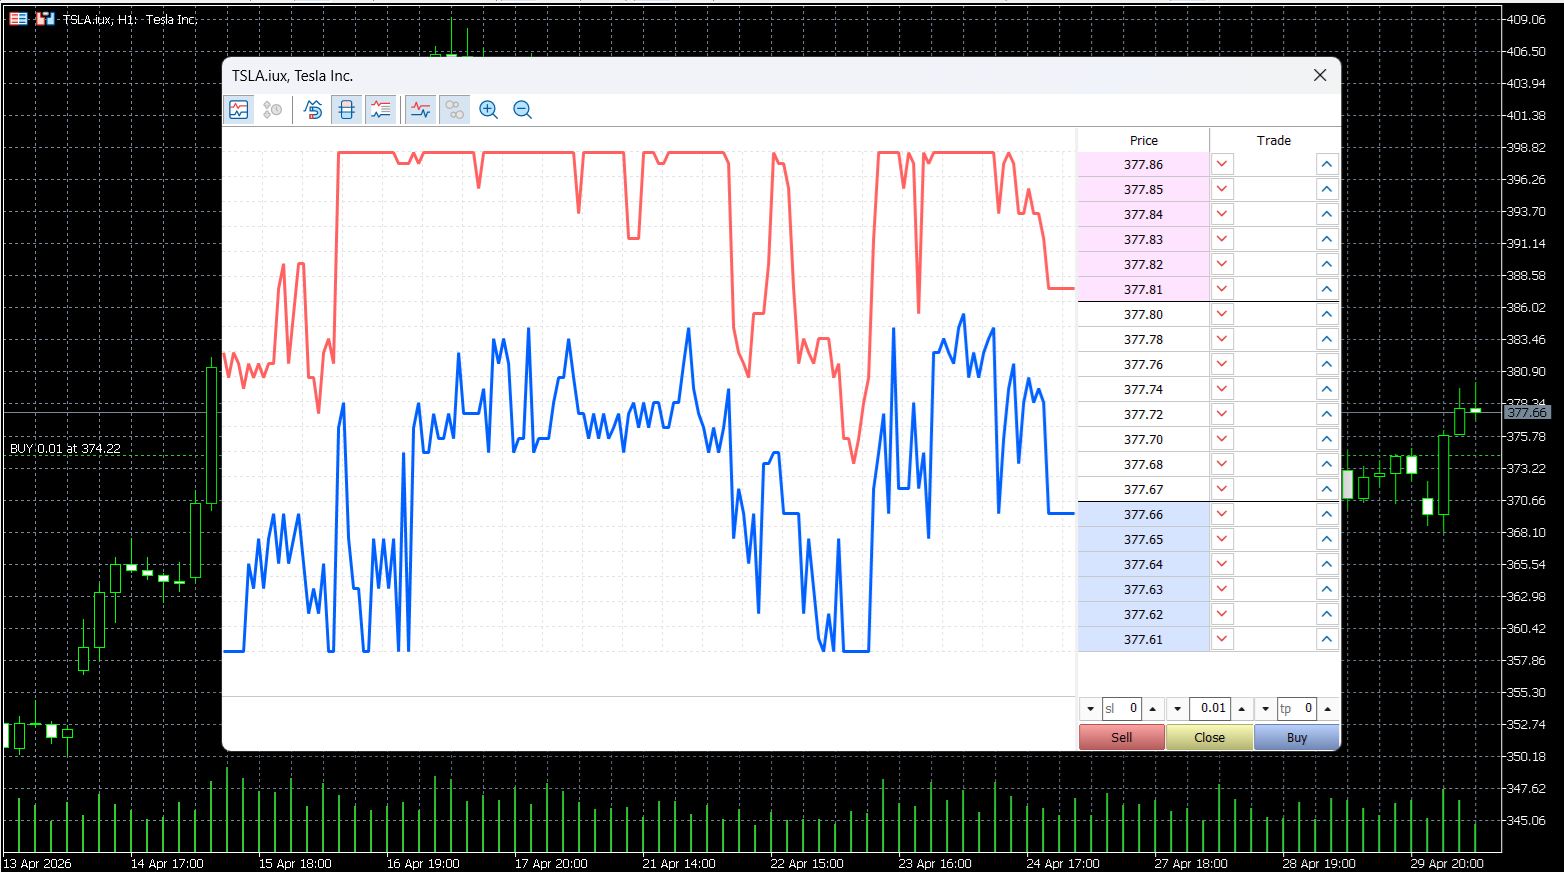The image size is (1564, 872).
Task: Click the Depth of Market icon on chart
Action: pyautogui.click(x=45, y=18)
